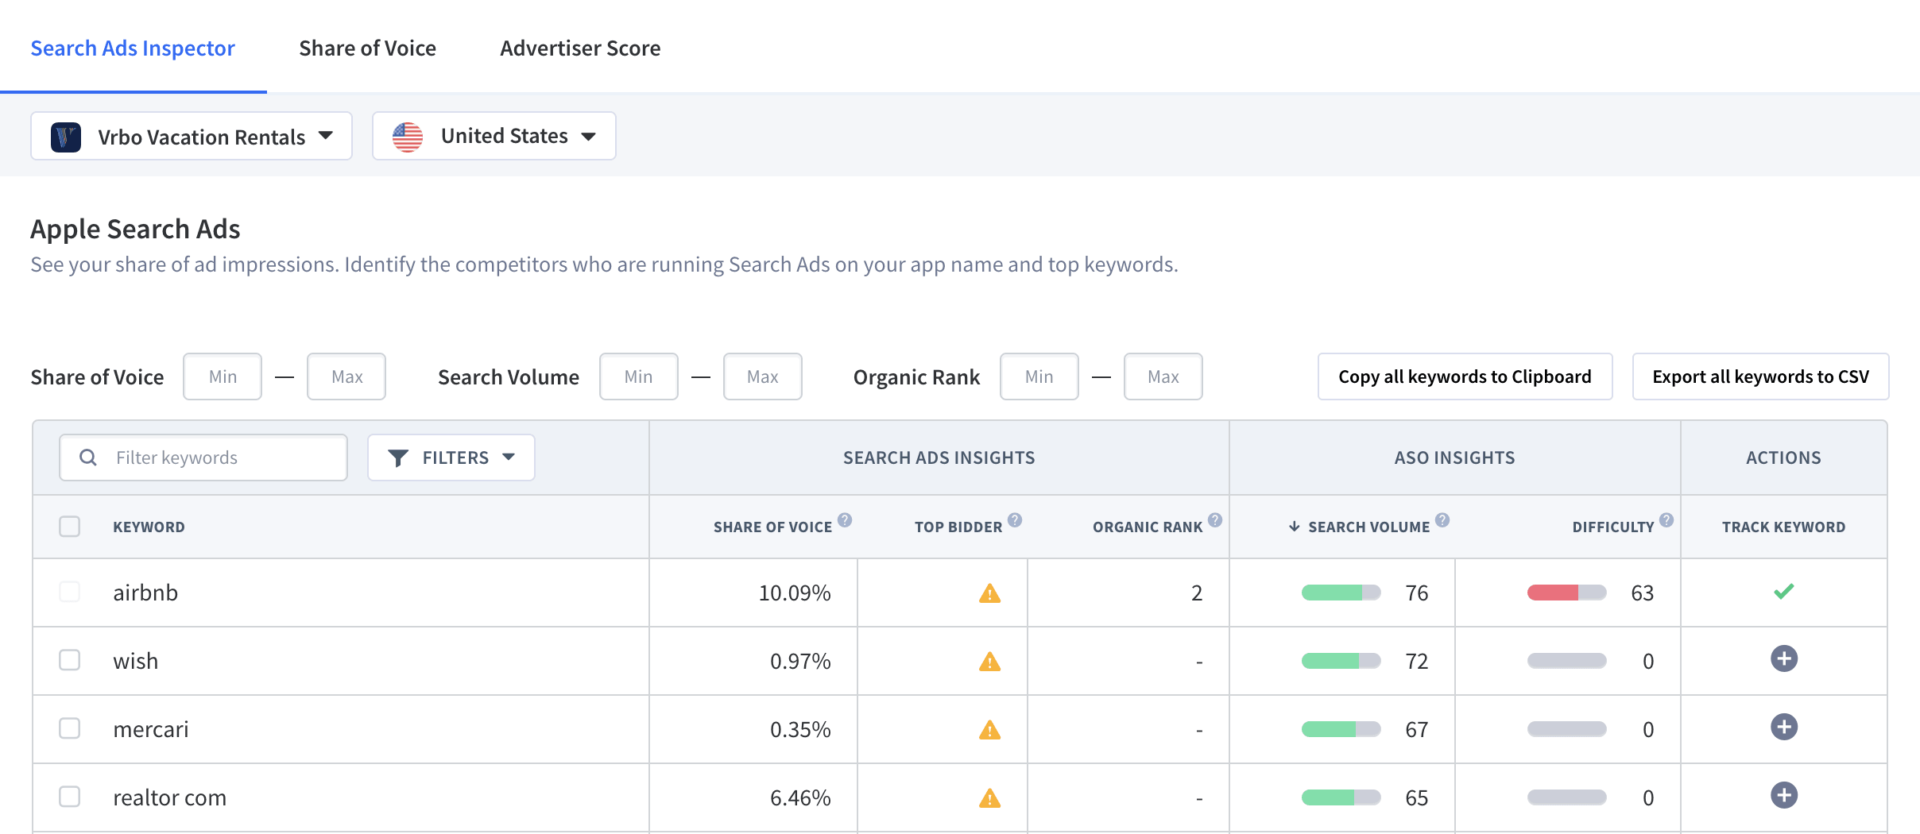The height and width of the screenshot is (834, 1920).
Task: Track the wish keyword with plus icon
Action: click(1784, 659)
